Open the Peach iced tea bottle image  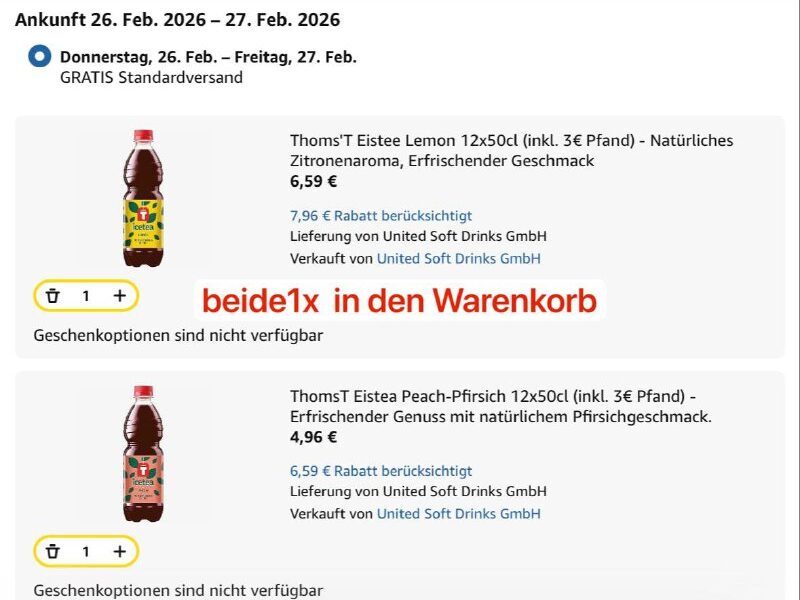point(143,453)
